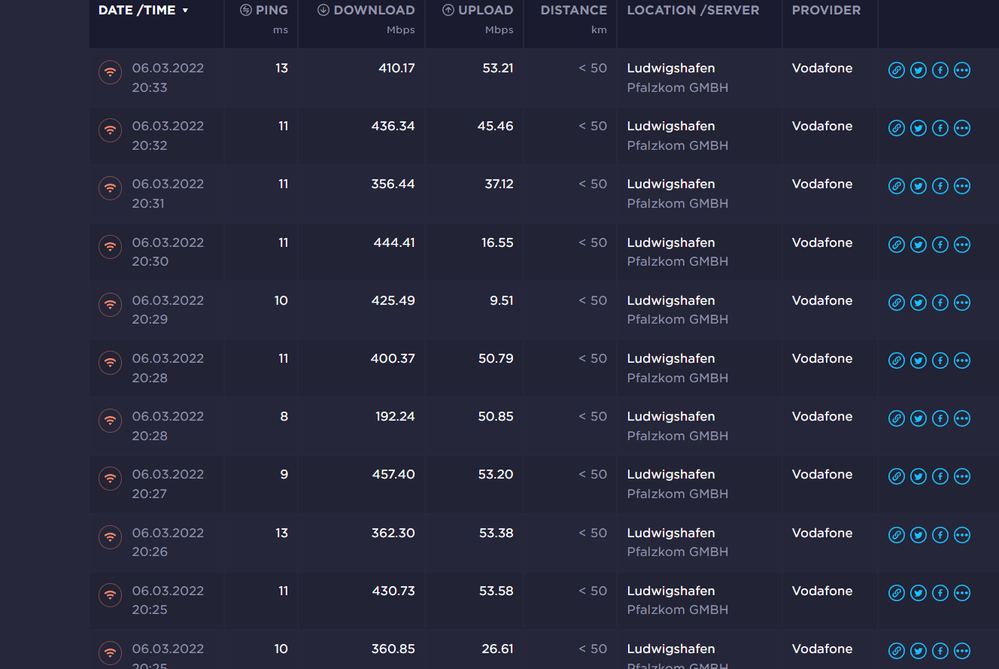
Task: Share the 20:31 result on Facebook
Action: pyautogui.click(x=940, y=186)
